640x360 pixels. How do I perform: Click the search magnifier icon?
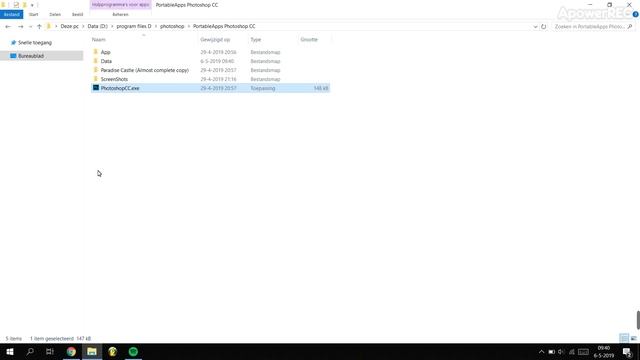630,27
